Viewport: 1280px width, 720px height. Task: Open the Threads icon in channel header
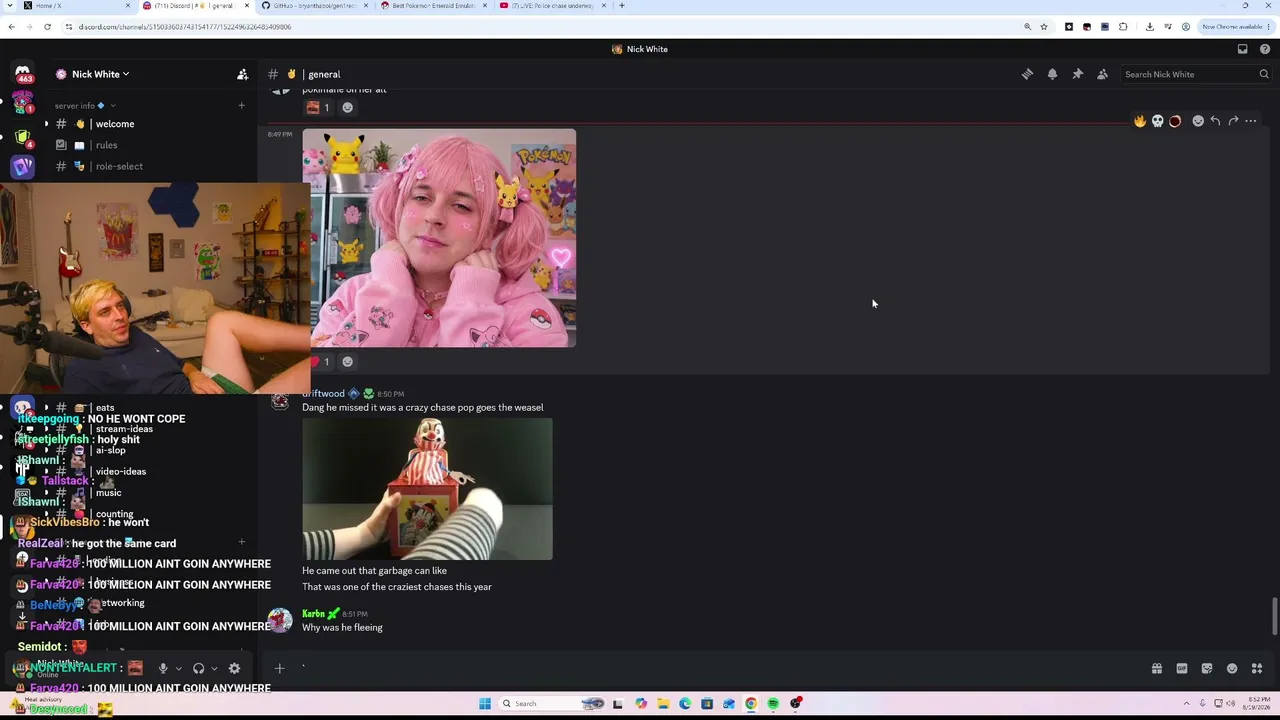[1027, 74]
